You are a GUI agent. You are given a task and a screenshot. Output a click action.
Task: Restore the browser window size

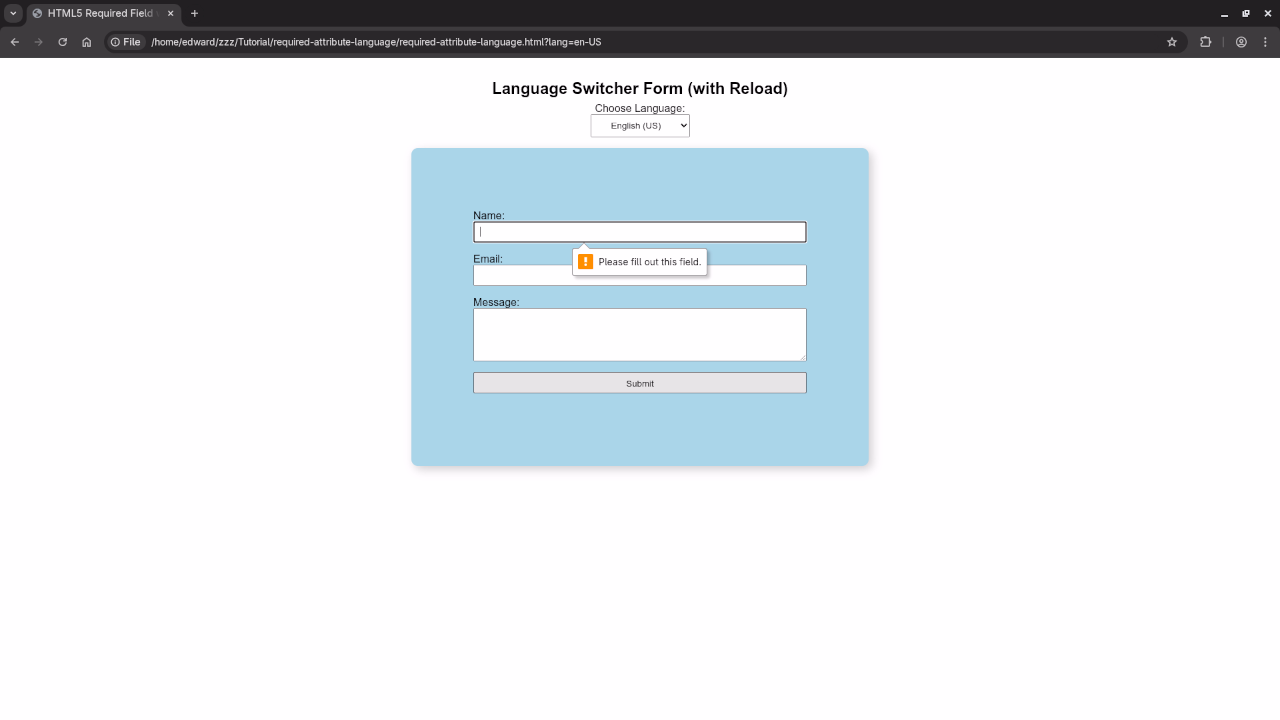1246,13
